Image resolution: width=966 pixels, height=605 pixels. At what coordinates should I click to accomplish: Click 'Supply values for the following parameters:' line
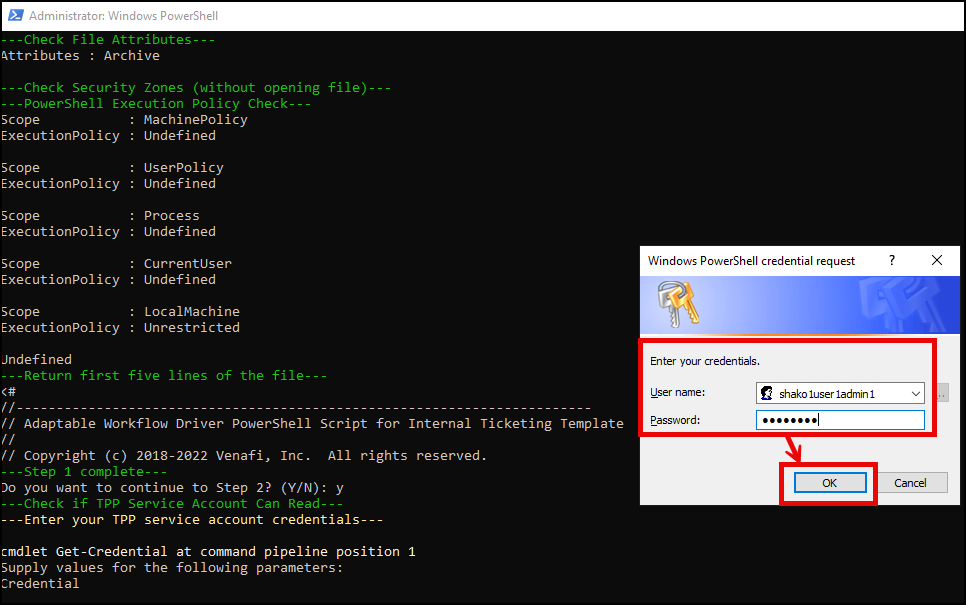click(172, 568)
